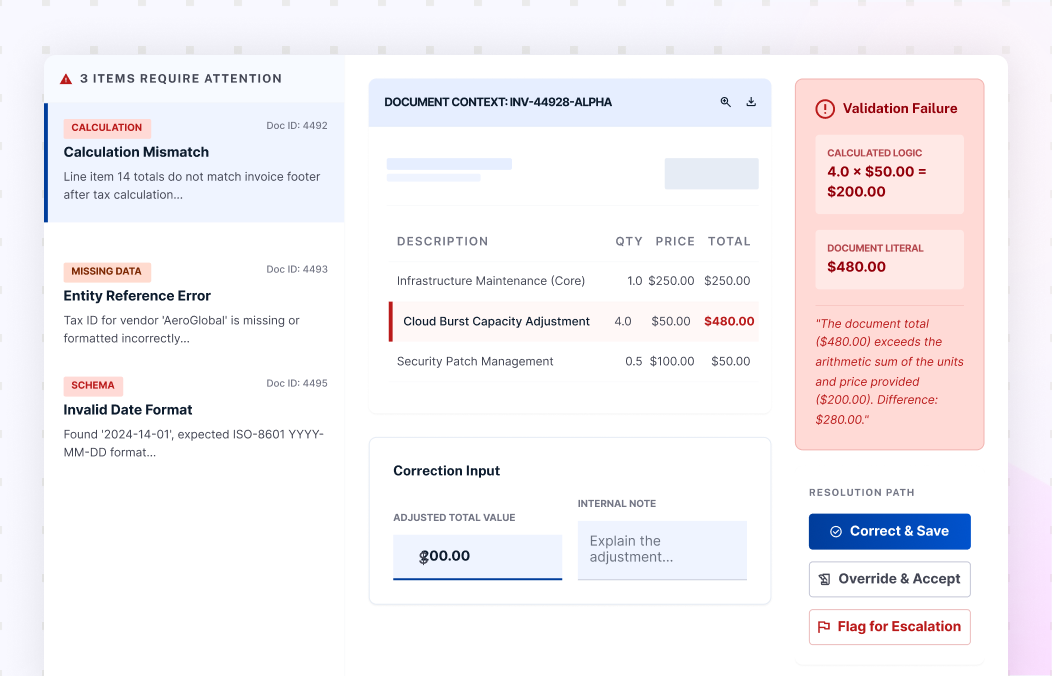Click the CALCULATION tag badge
The image size is (1052, 676).
point(107,127)
